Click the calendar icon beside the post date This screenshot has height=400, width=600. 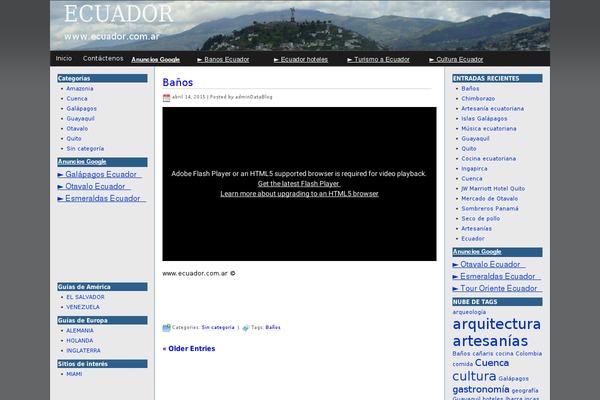pyautogui.click(x=166, y=98)
